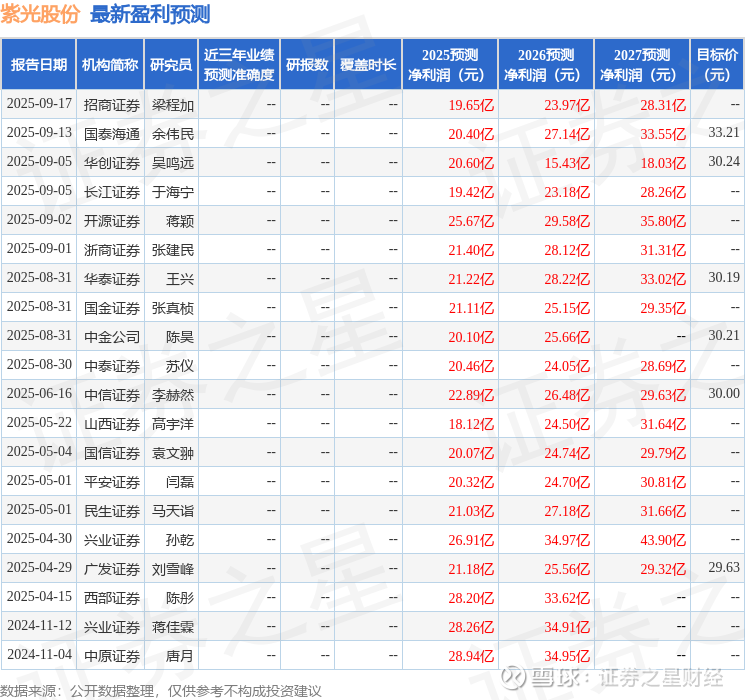Image resolution: width=745 pixels, height=700 pixels.
Task: Select the 最新盈利预测 heading
Action: tap(150, 15)
